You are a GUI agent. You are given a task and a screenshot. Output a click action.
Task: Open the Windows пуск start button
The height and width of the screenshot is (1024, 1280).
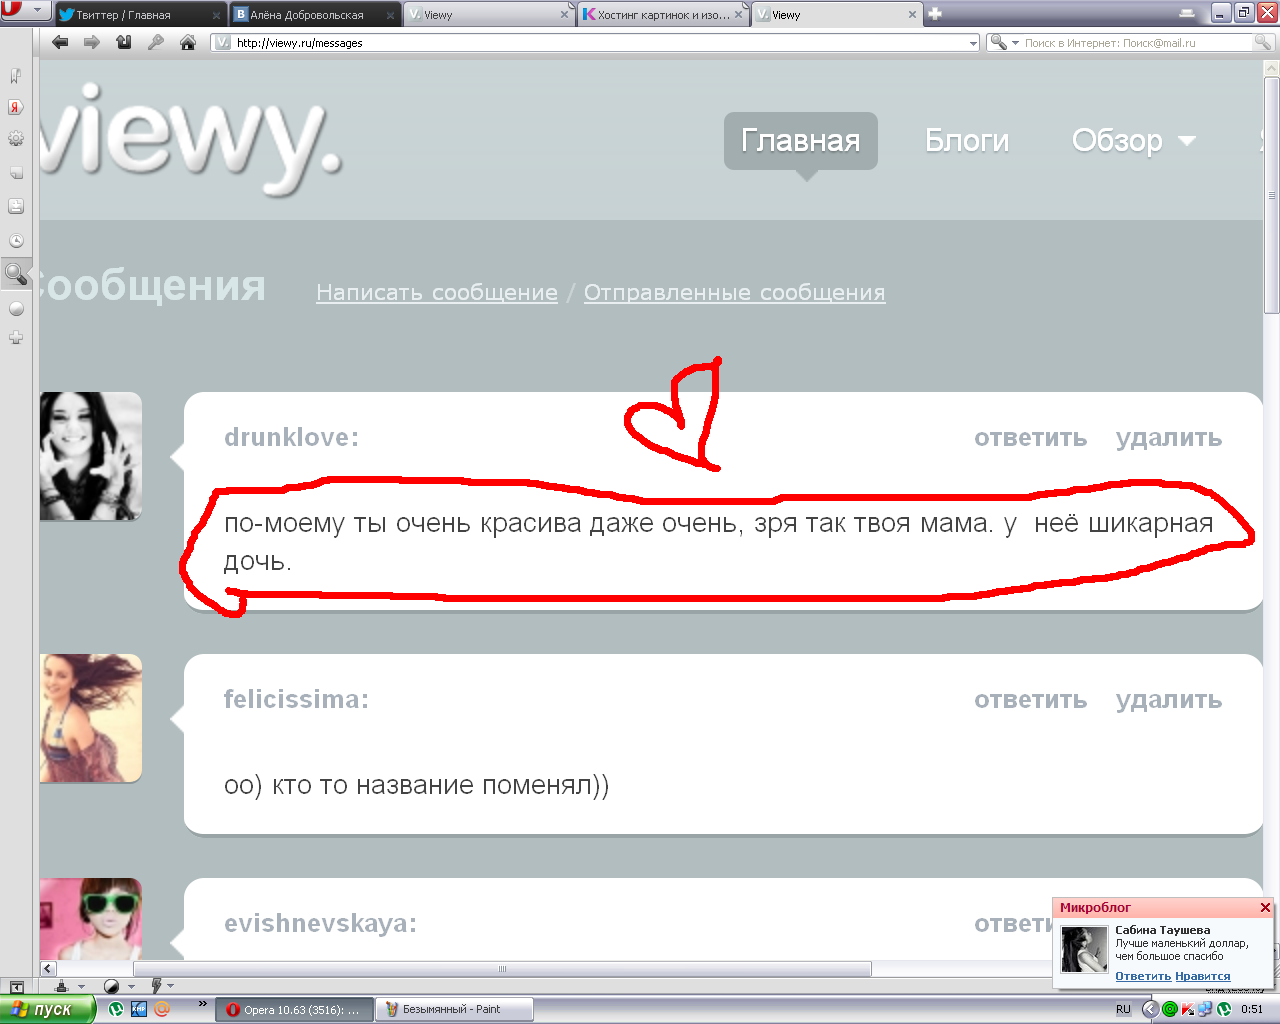tap(47, 1009)
